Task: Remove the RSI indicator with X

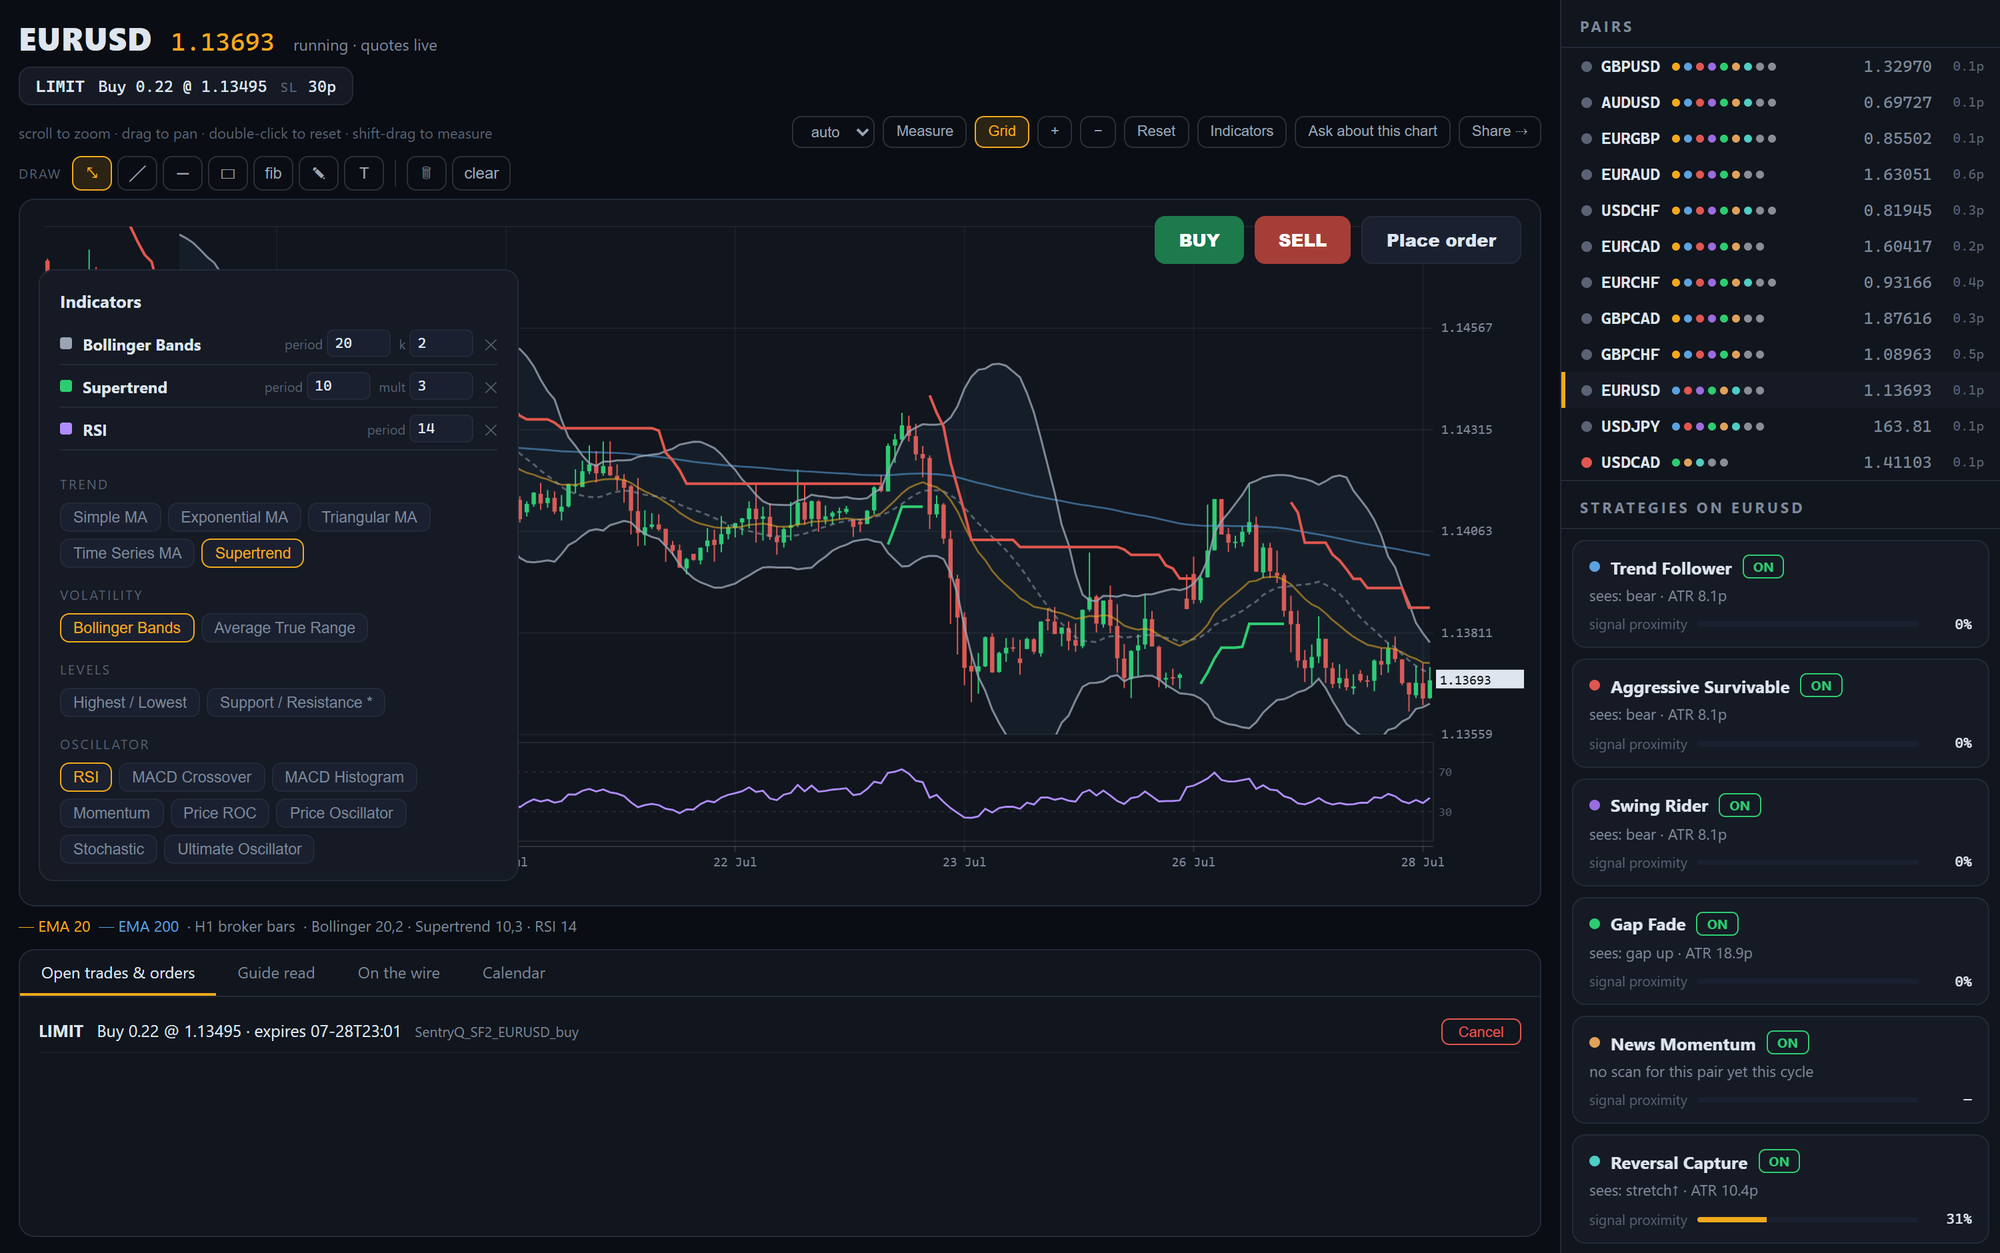Action: 491,430
